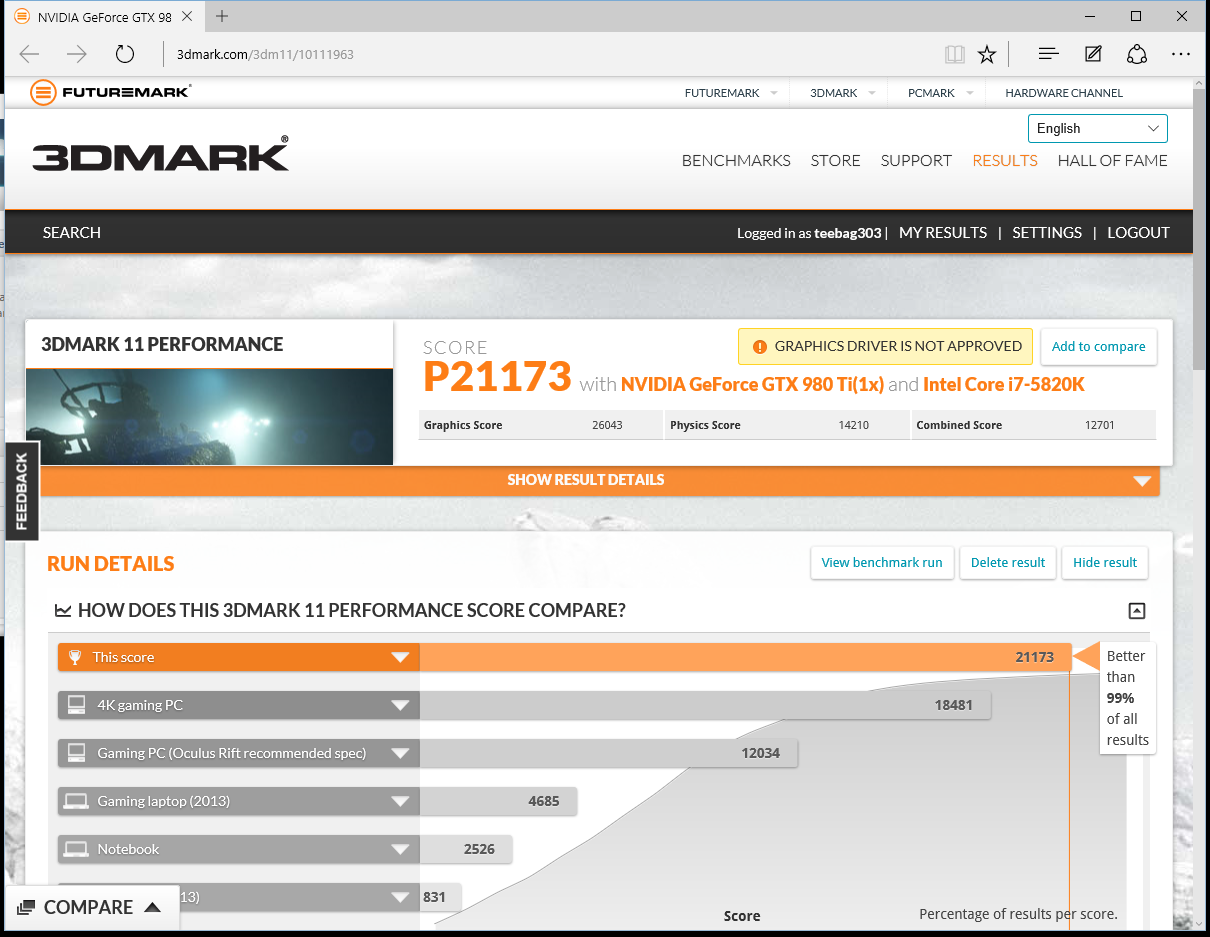This screenshot has height=937, width=1210.
Task: Open MY RESULTS
Action: pyautogui.click(x=943, y=232)
